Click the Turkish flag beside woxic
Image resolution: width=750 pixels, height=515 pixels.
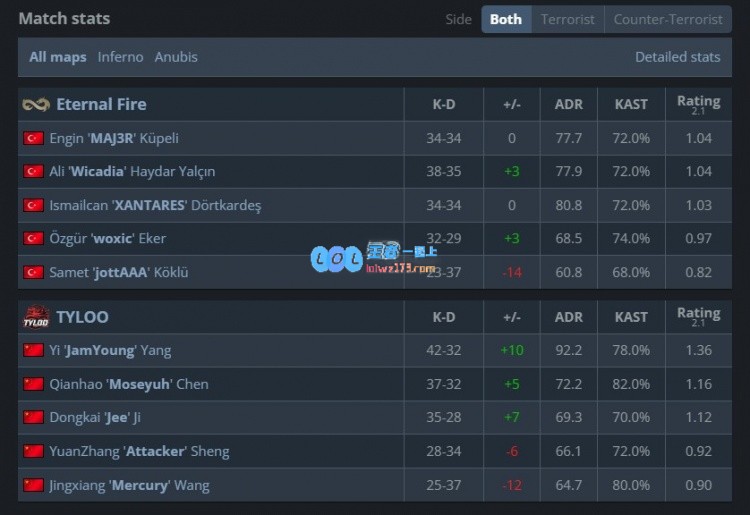point(33,239)
